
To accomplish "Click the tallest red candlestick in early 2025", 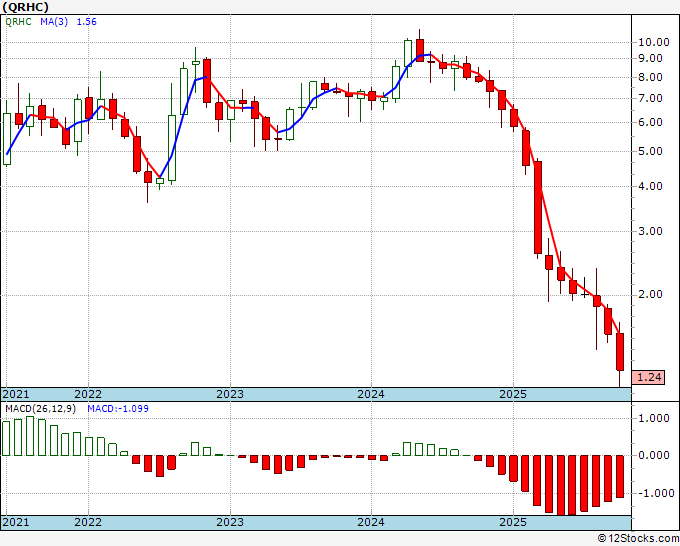I will [x=538, y=207].
